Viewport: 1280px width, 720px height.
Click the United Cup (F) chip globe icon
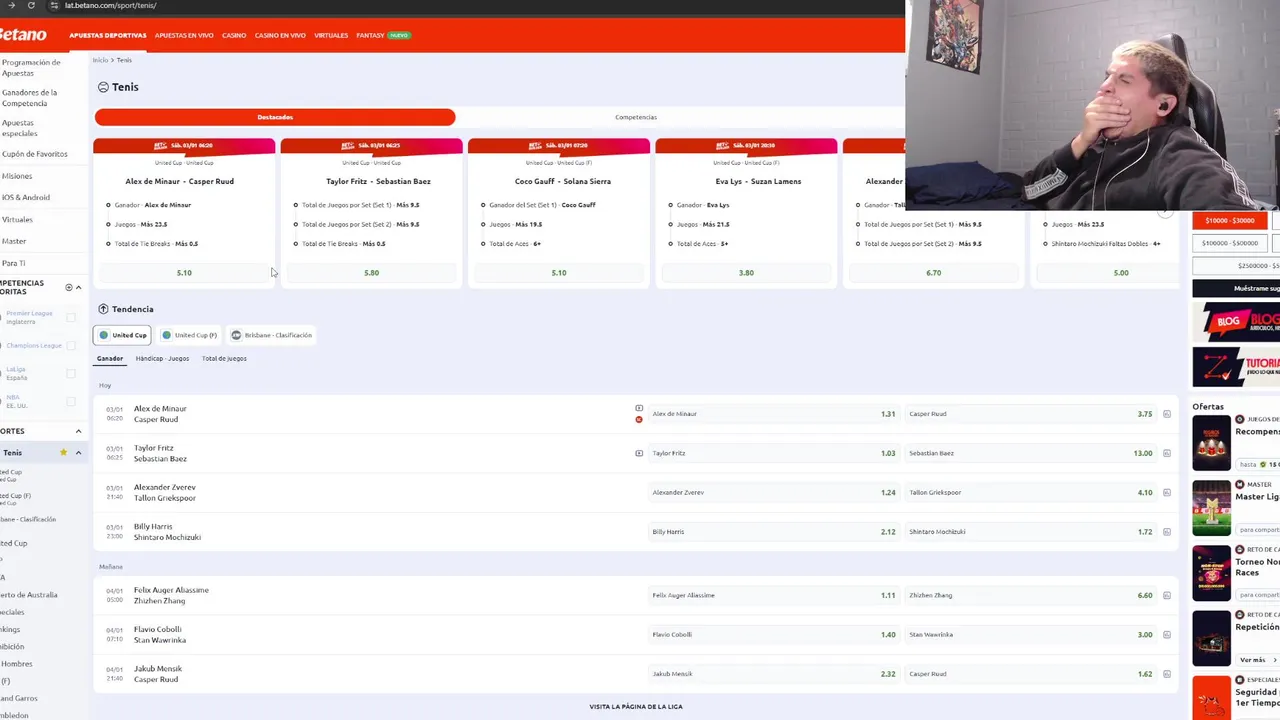pos(166,335)
